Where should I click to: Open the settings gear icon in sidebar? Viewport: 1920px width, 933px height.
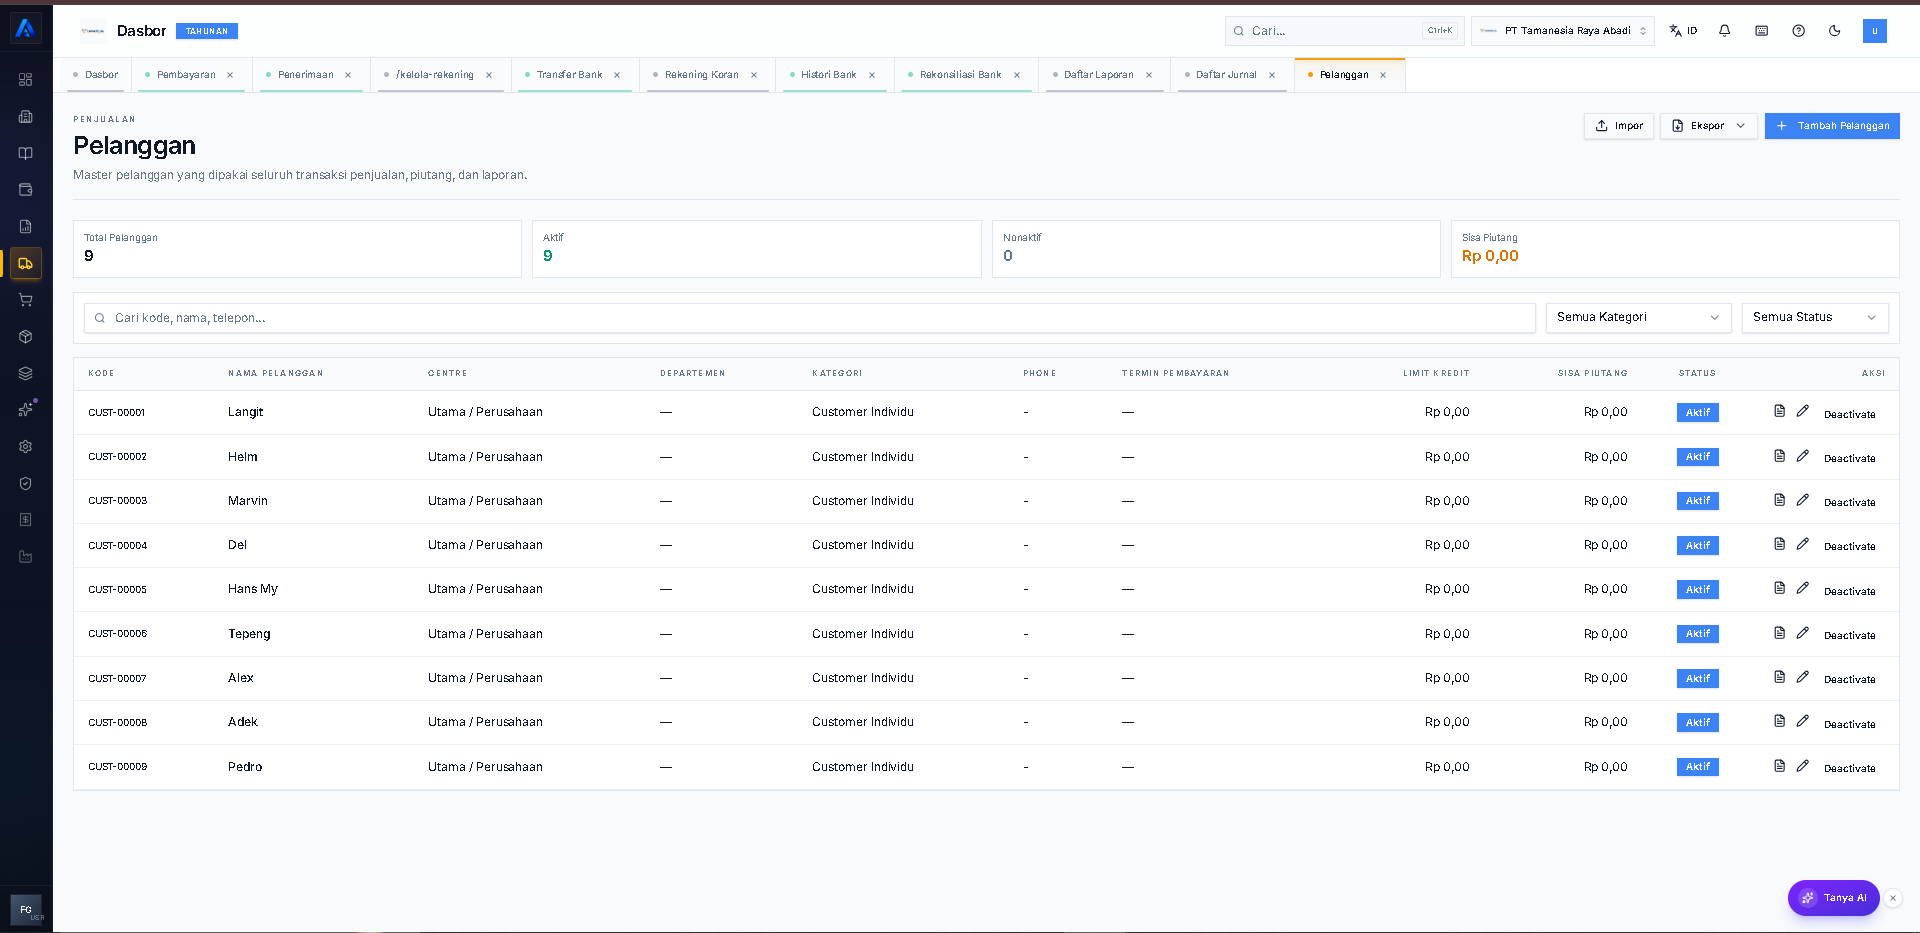26,447
